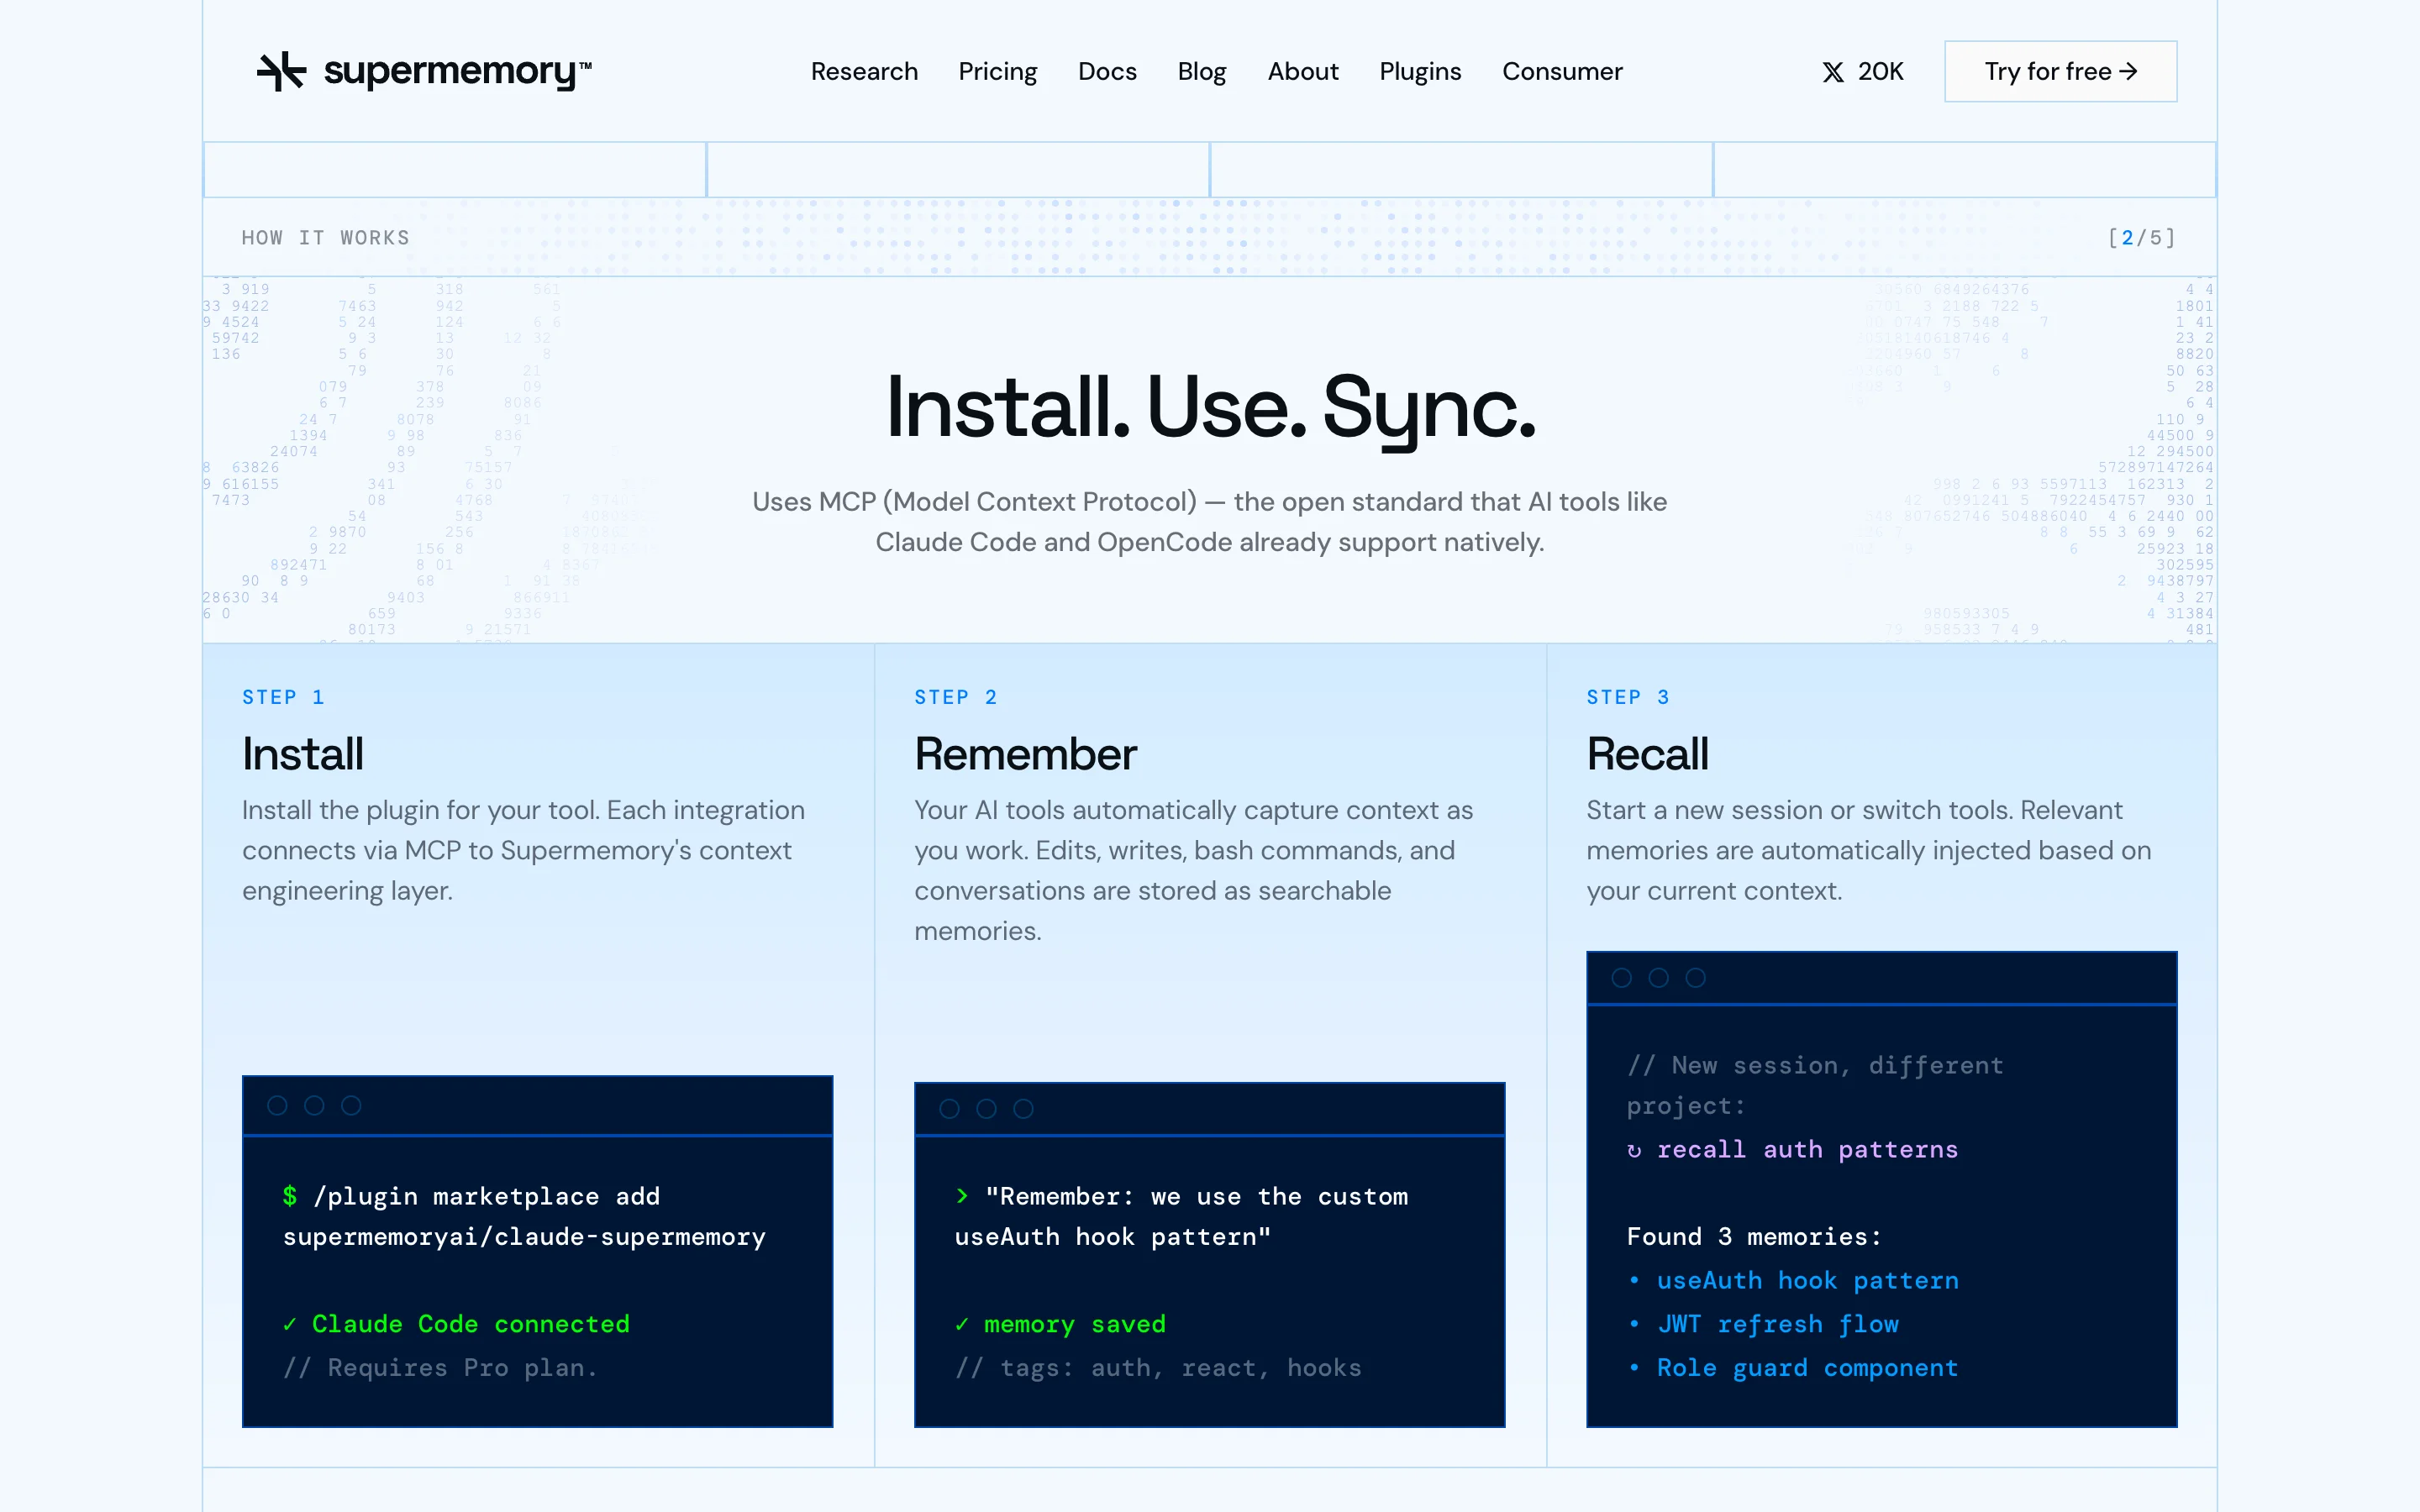Select the JWT refresh flow memory result

pyautogui.click(x=1777, y=1324)
